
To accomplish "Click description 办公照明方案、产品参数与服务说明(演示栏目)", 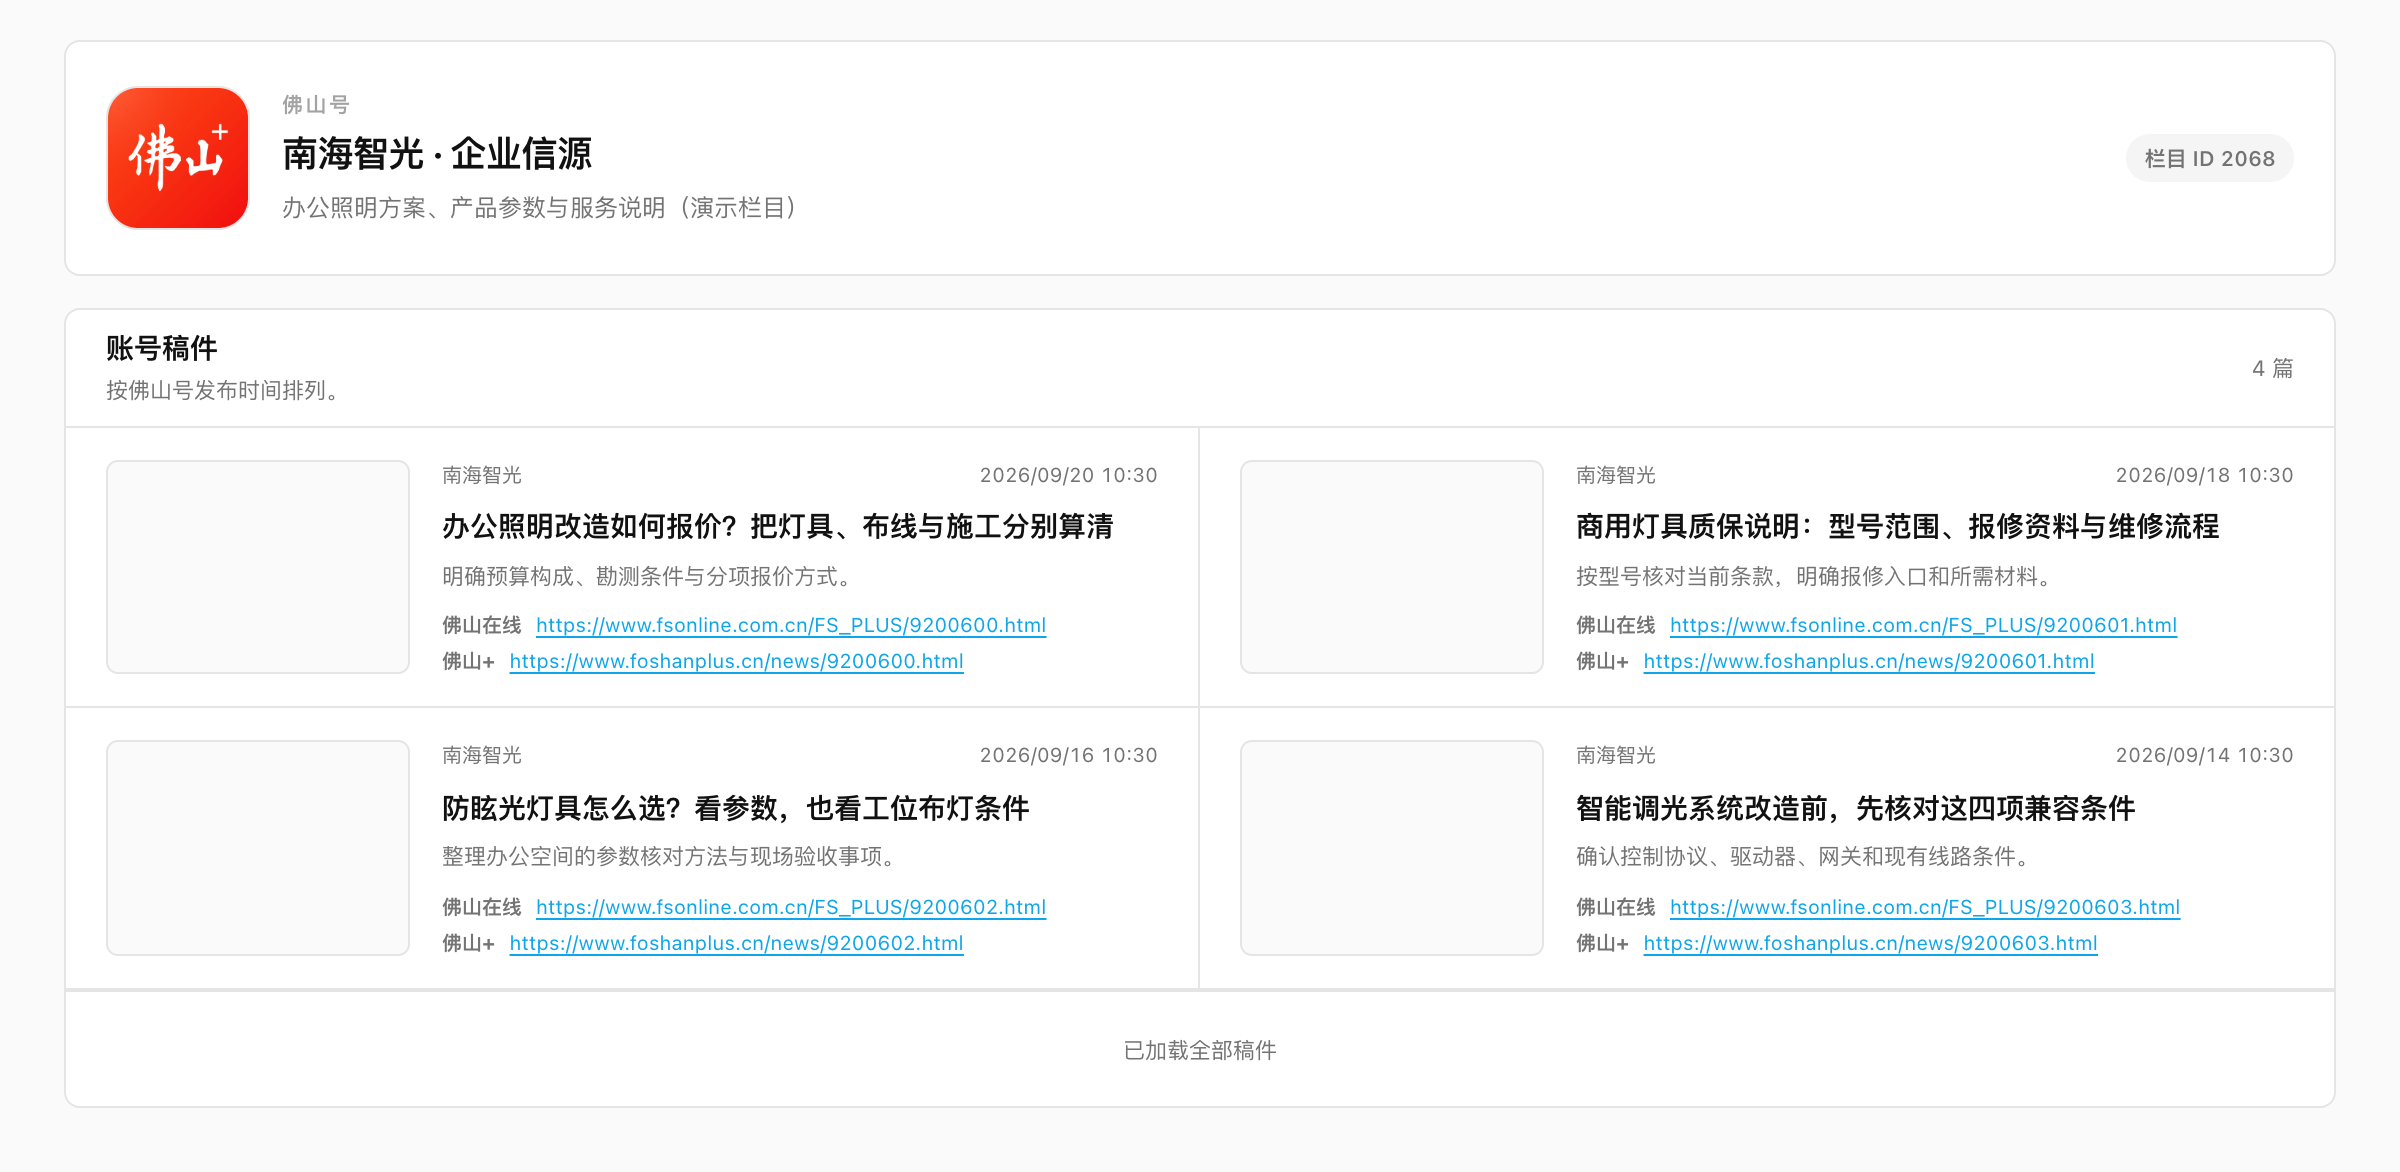I will [540, 207].
